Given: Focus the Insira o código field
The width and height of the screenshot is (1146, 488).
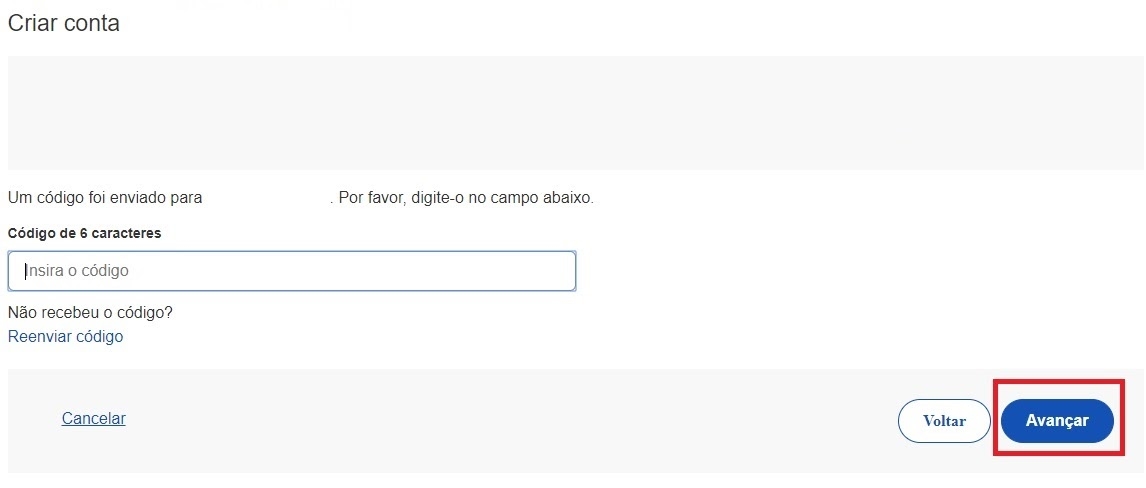Looking at the screenshot, I should (292, 271).
